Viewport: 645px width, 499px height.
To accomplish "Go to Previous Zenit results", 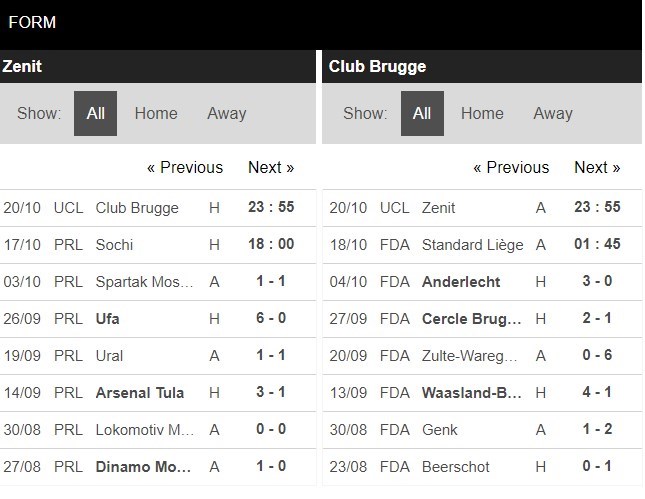I will (x=185, y=167).
